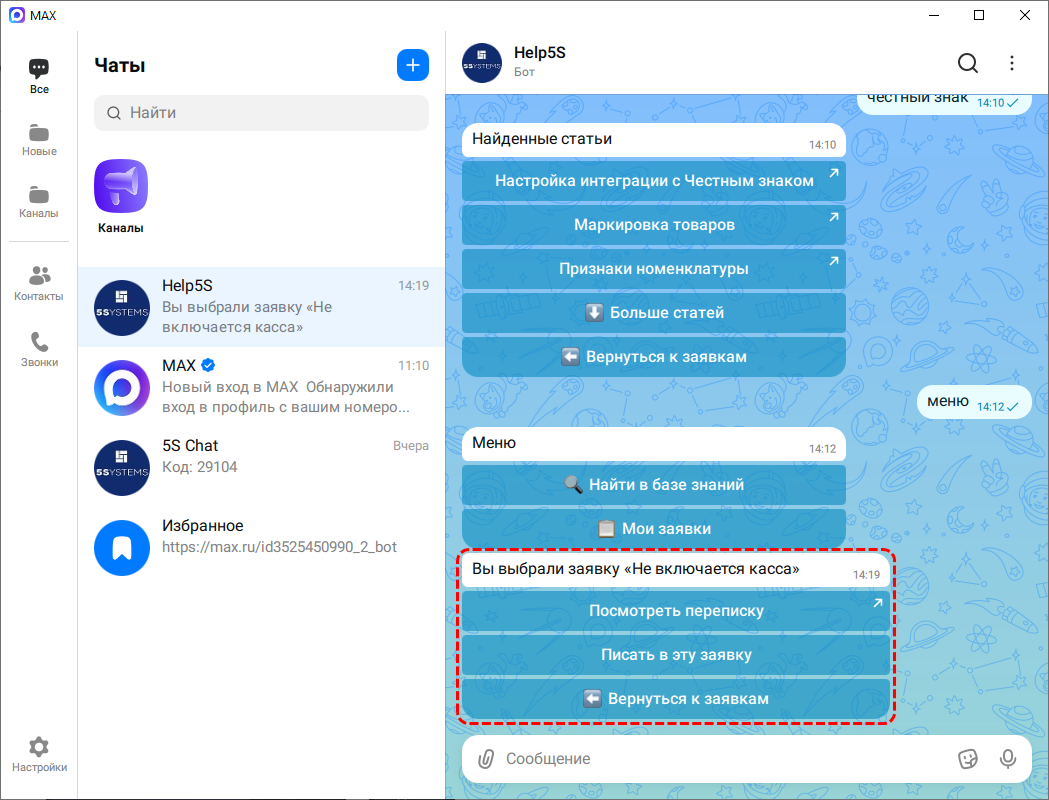The width and height of the screenshot is (1049, 800).
Task: Click Вернуться к заявкам under selected request
Action: coord(676,699)
